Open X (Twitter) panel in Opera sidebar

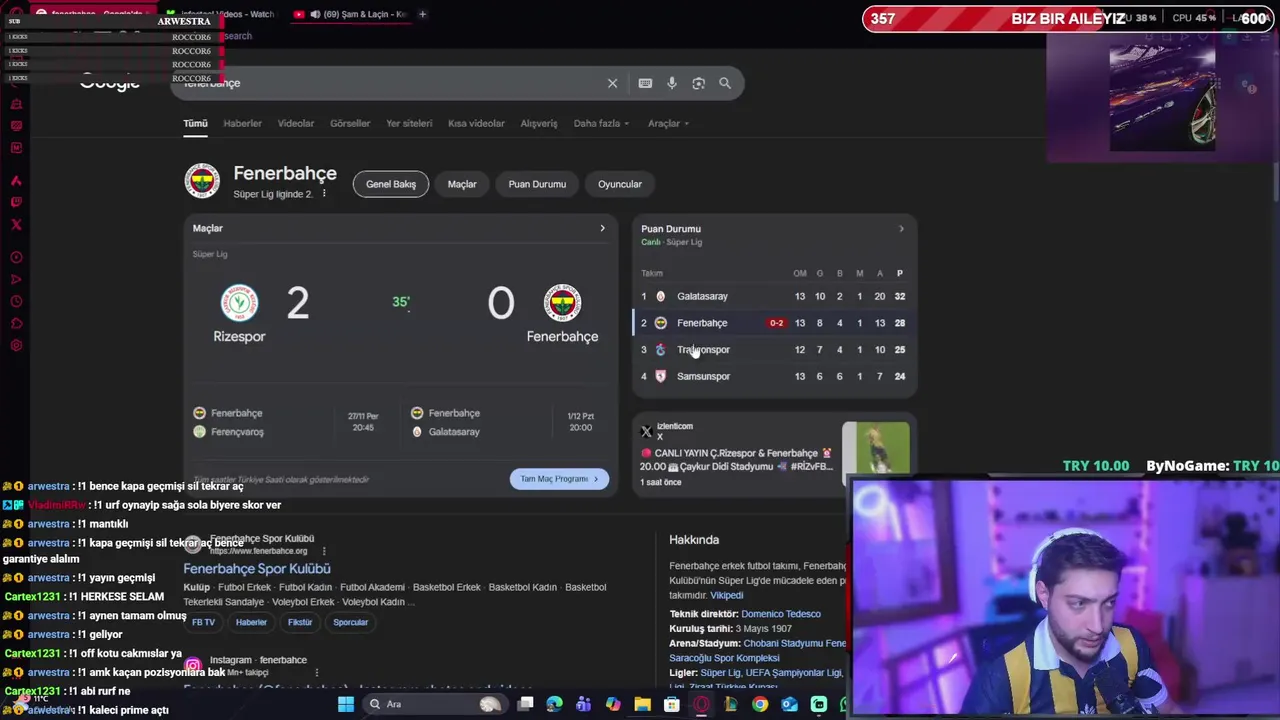[16, 224]
